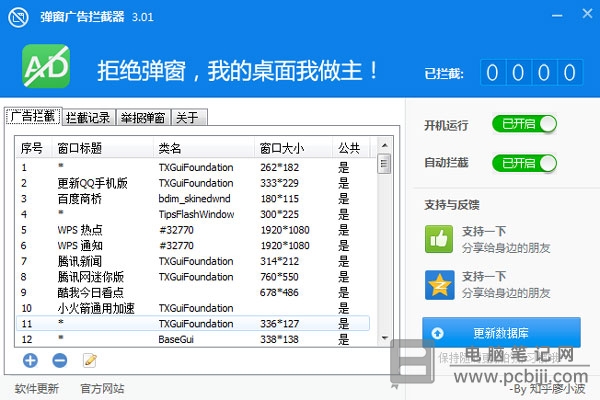Switch to the 拦截记录 tab
The image size is (600, 400).
(x=88, y=118)
